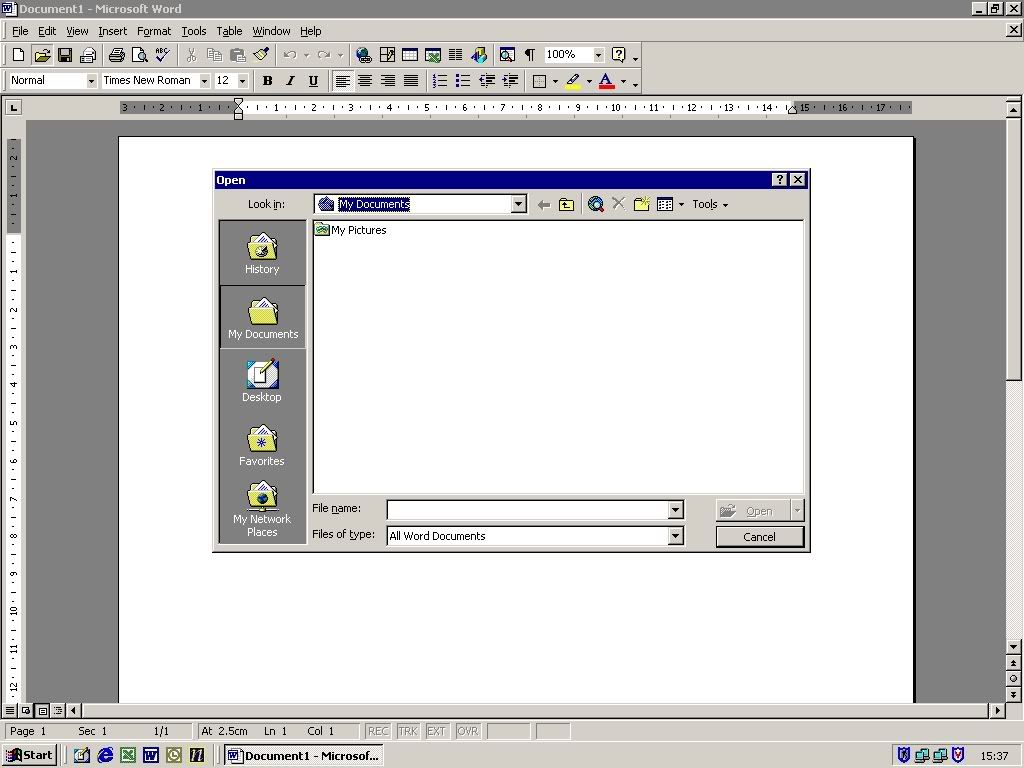Open My Network Places in sidebar
The image size is (1024, 768).
click(262, 509)
